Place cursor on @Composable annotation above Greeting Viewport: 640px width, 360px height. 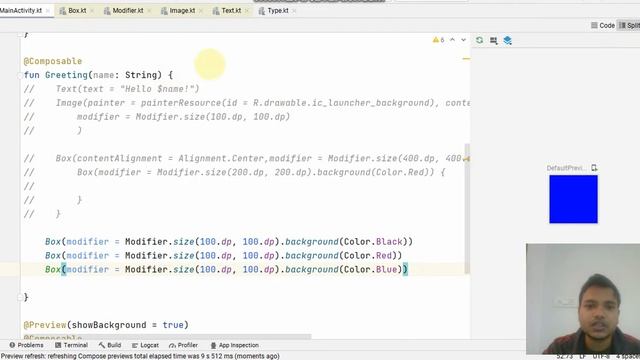pos(53,61)
